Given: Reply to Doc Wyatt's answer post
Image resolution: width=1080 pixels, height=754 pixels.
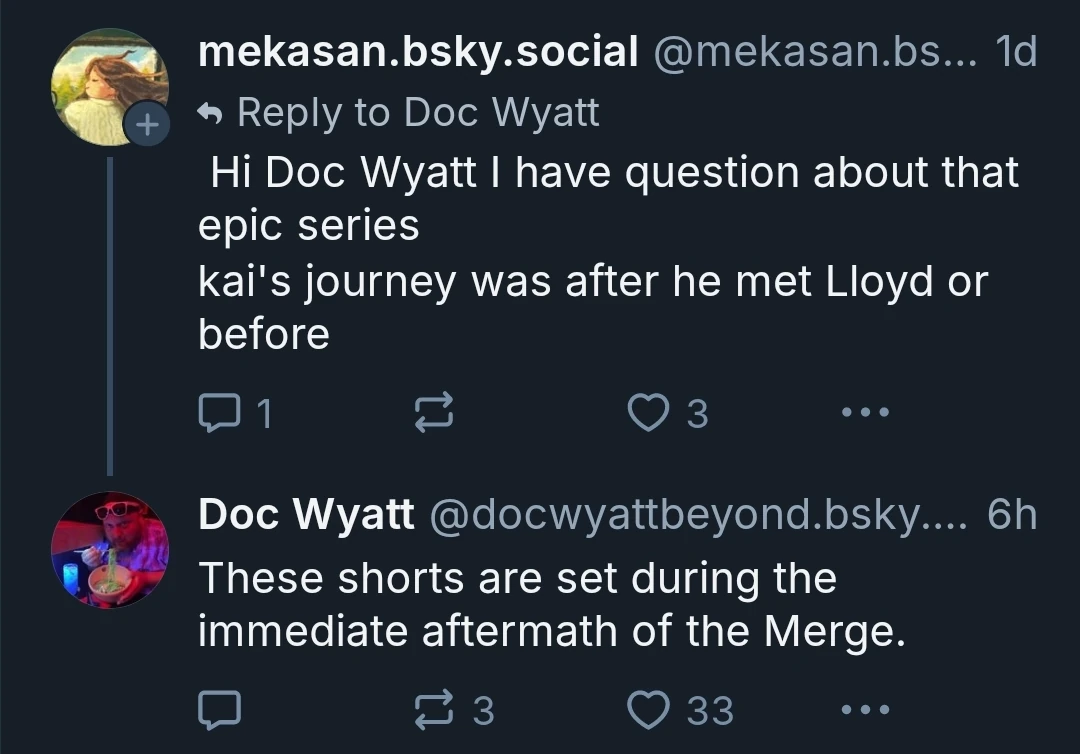Looking at the screenshot, I should [218, 710].
